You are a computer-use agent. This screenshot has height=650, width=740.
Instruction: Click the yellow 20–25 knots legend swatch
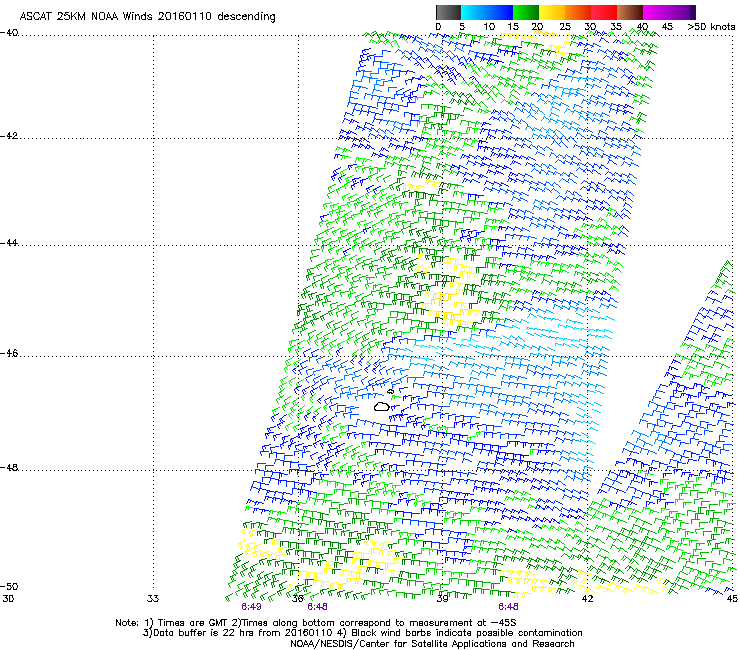coord(552,12)
